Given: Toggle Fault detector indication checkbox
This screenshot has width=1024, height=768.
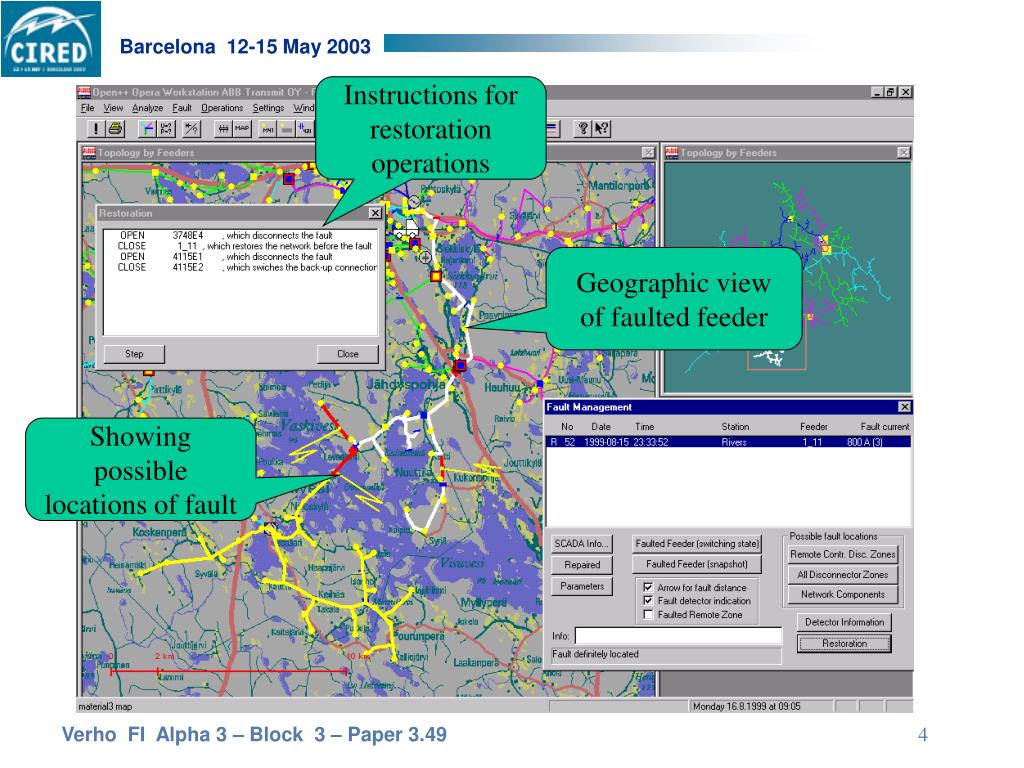Looking at the screenshot, I should click(648, 600).
